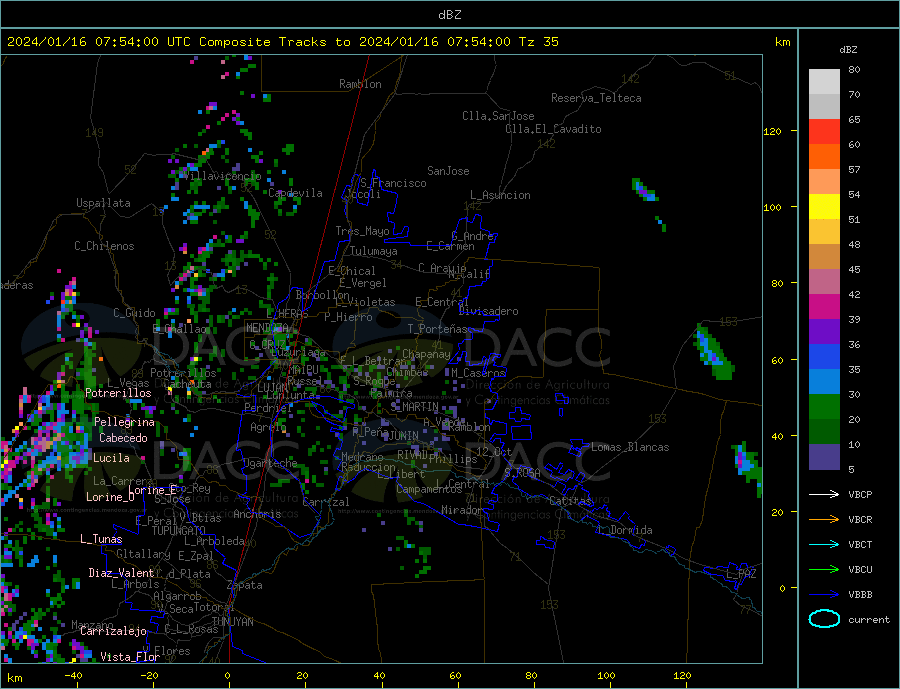Viewport: 900px width, 689px height.
Task: Select the red swatch in dBZ scale
Action: [824, 131]
